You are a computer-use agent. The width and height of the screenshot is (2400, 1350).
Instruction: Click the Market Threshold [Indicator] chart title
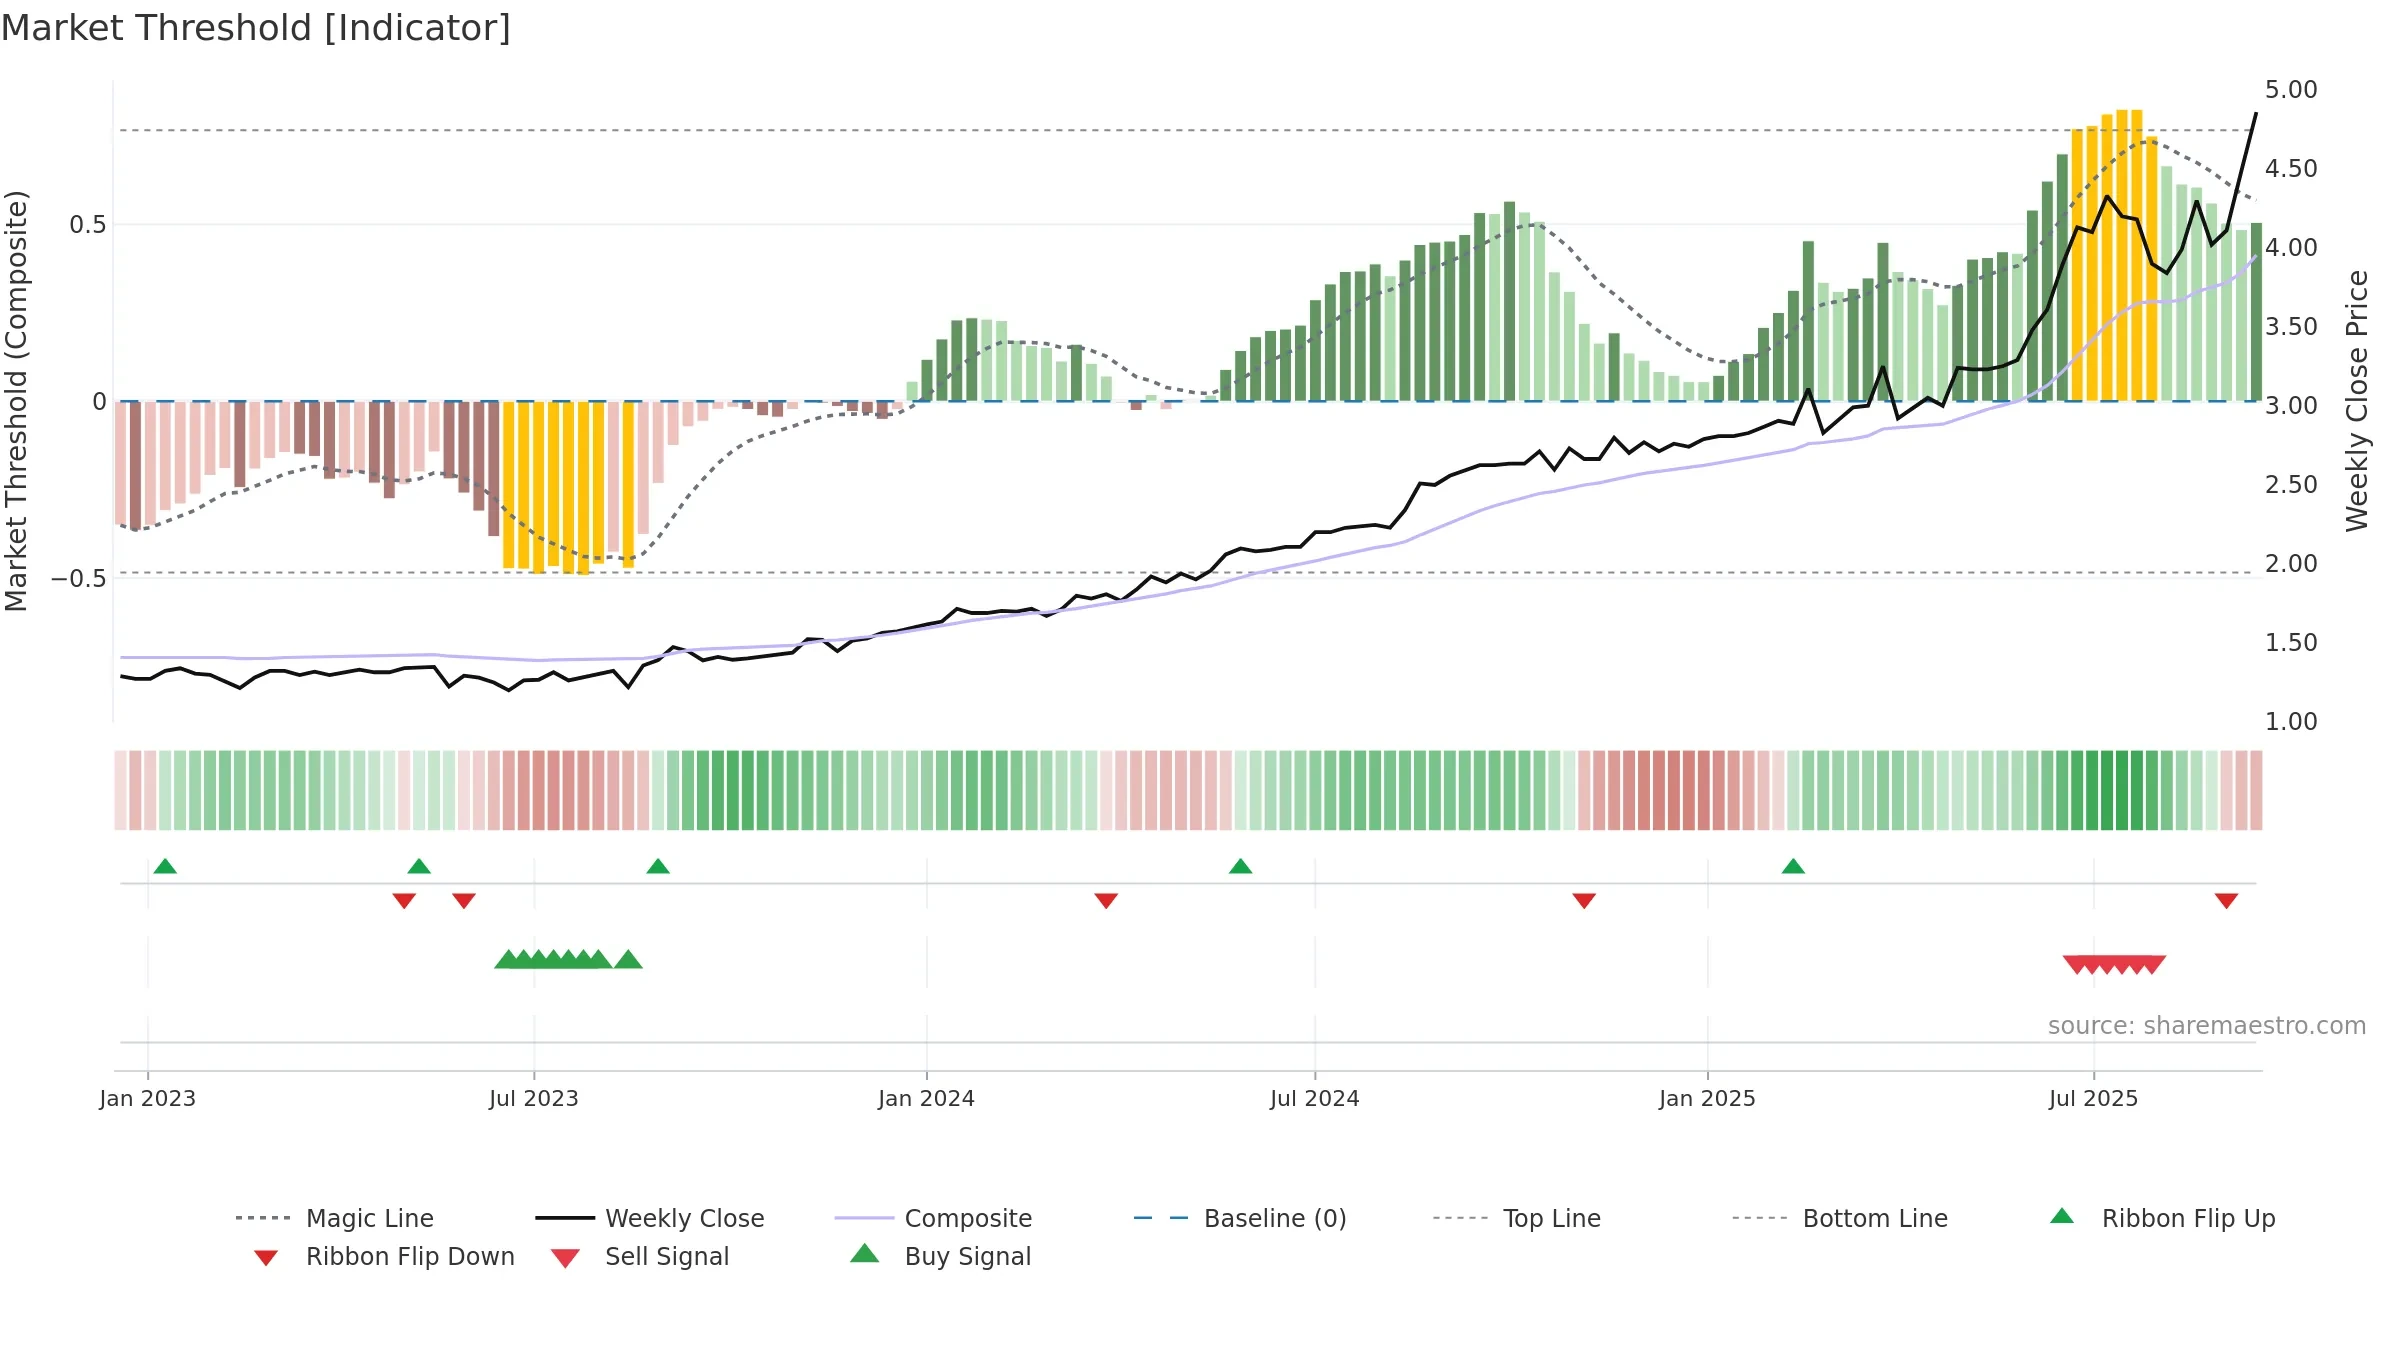click(256, 28)
